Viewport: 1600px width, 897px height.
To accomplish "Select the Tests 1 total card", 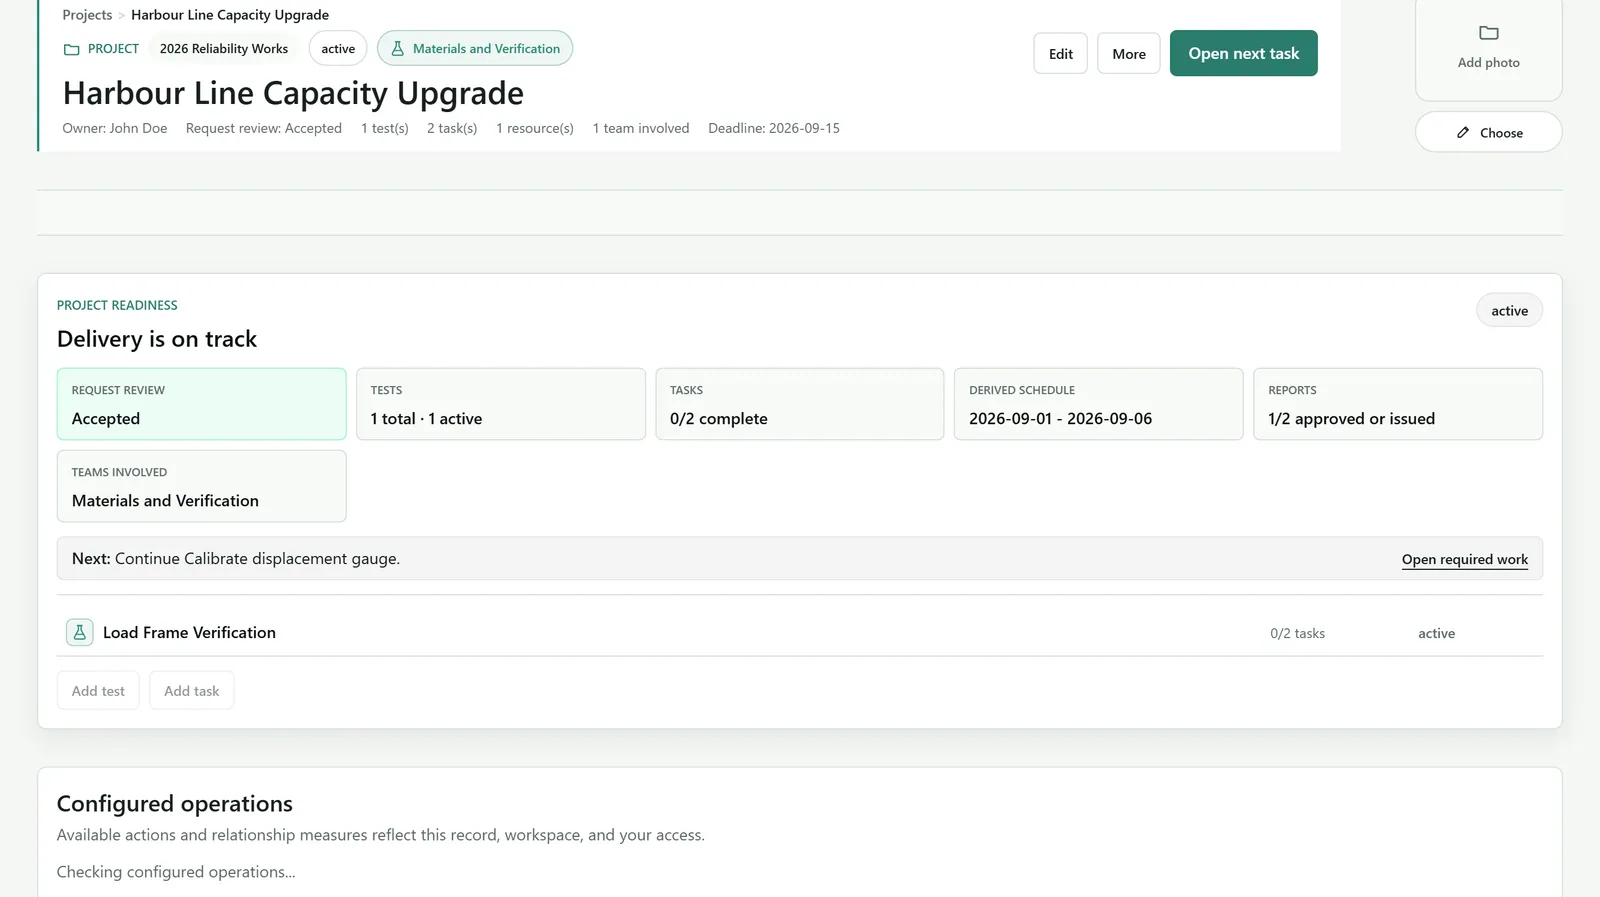I will (501, 404).
